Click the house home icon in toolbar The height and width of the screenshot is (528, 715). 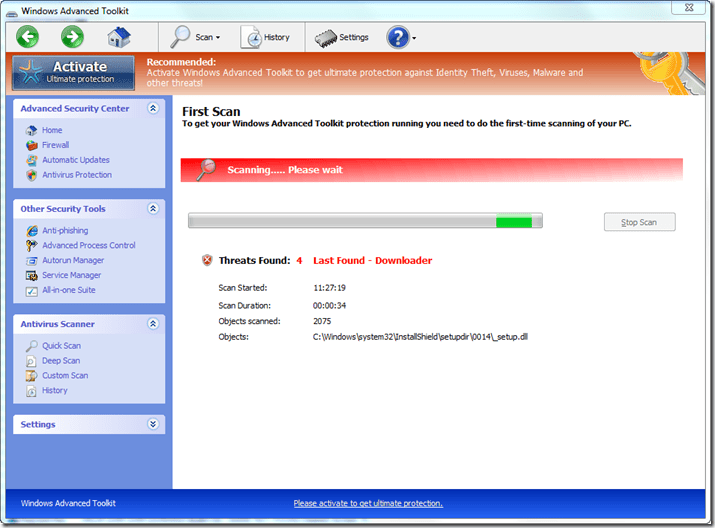(x=120, y=38)
